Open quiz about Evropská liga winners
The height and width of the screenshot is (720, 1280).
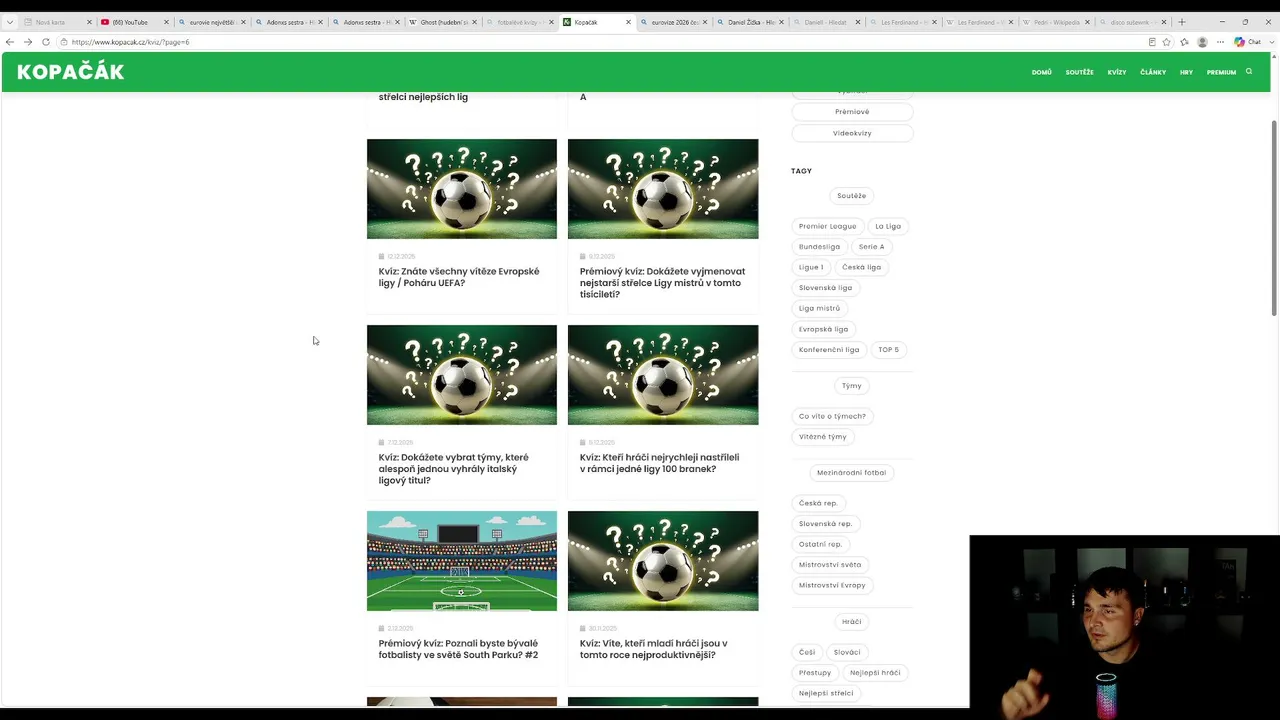(x=458, y=277)
